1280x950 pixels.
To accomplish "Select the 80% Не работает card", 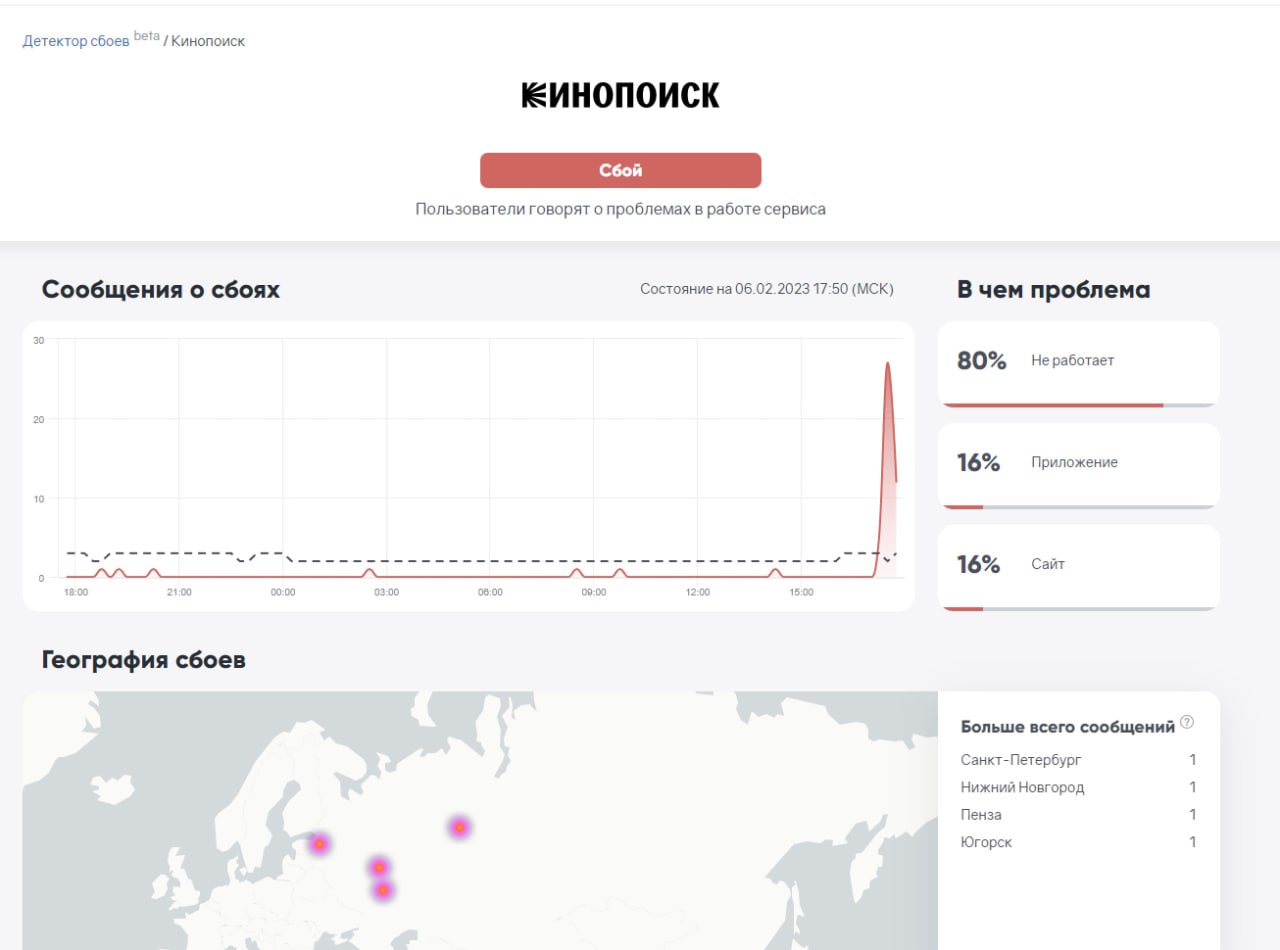I will 1078,364.
